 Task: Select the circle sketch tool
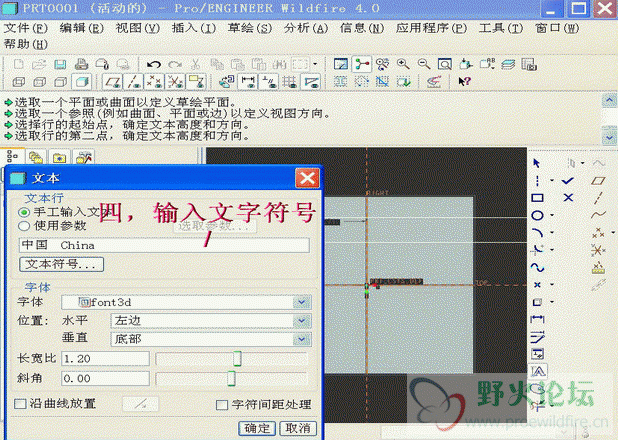pyautogui.click(x=537, y=215)
